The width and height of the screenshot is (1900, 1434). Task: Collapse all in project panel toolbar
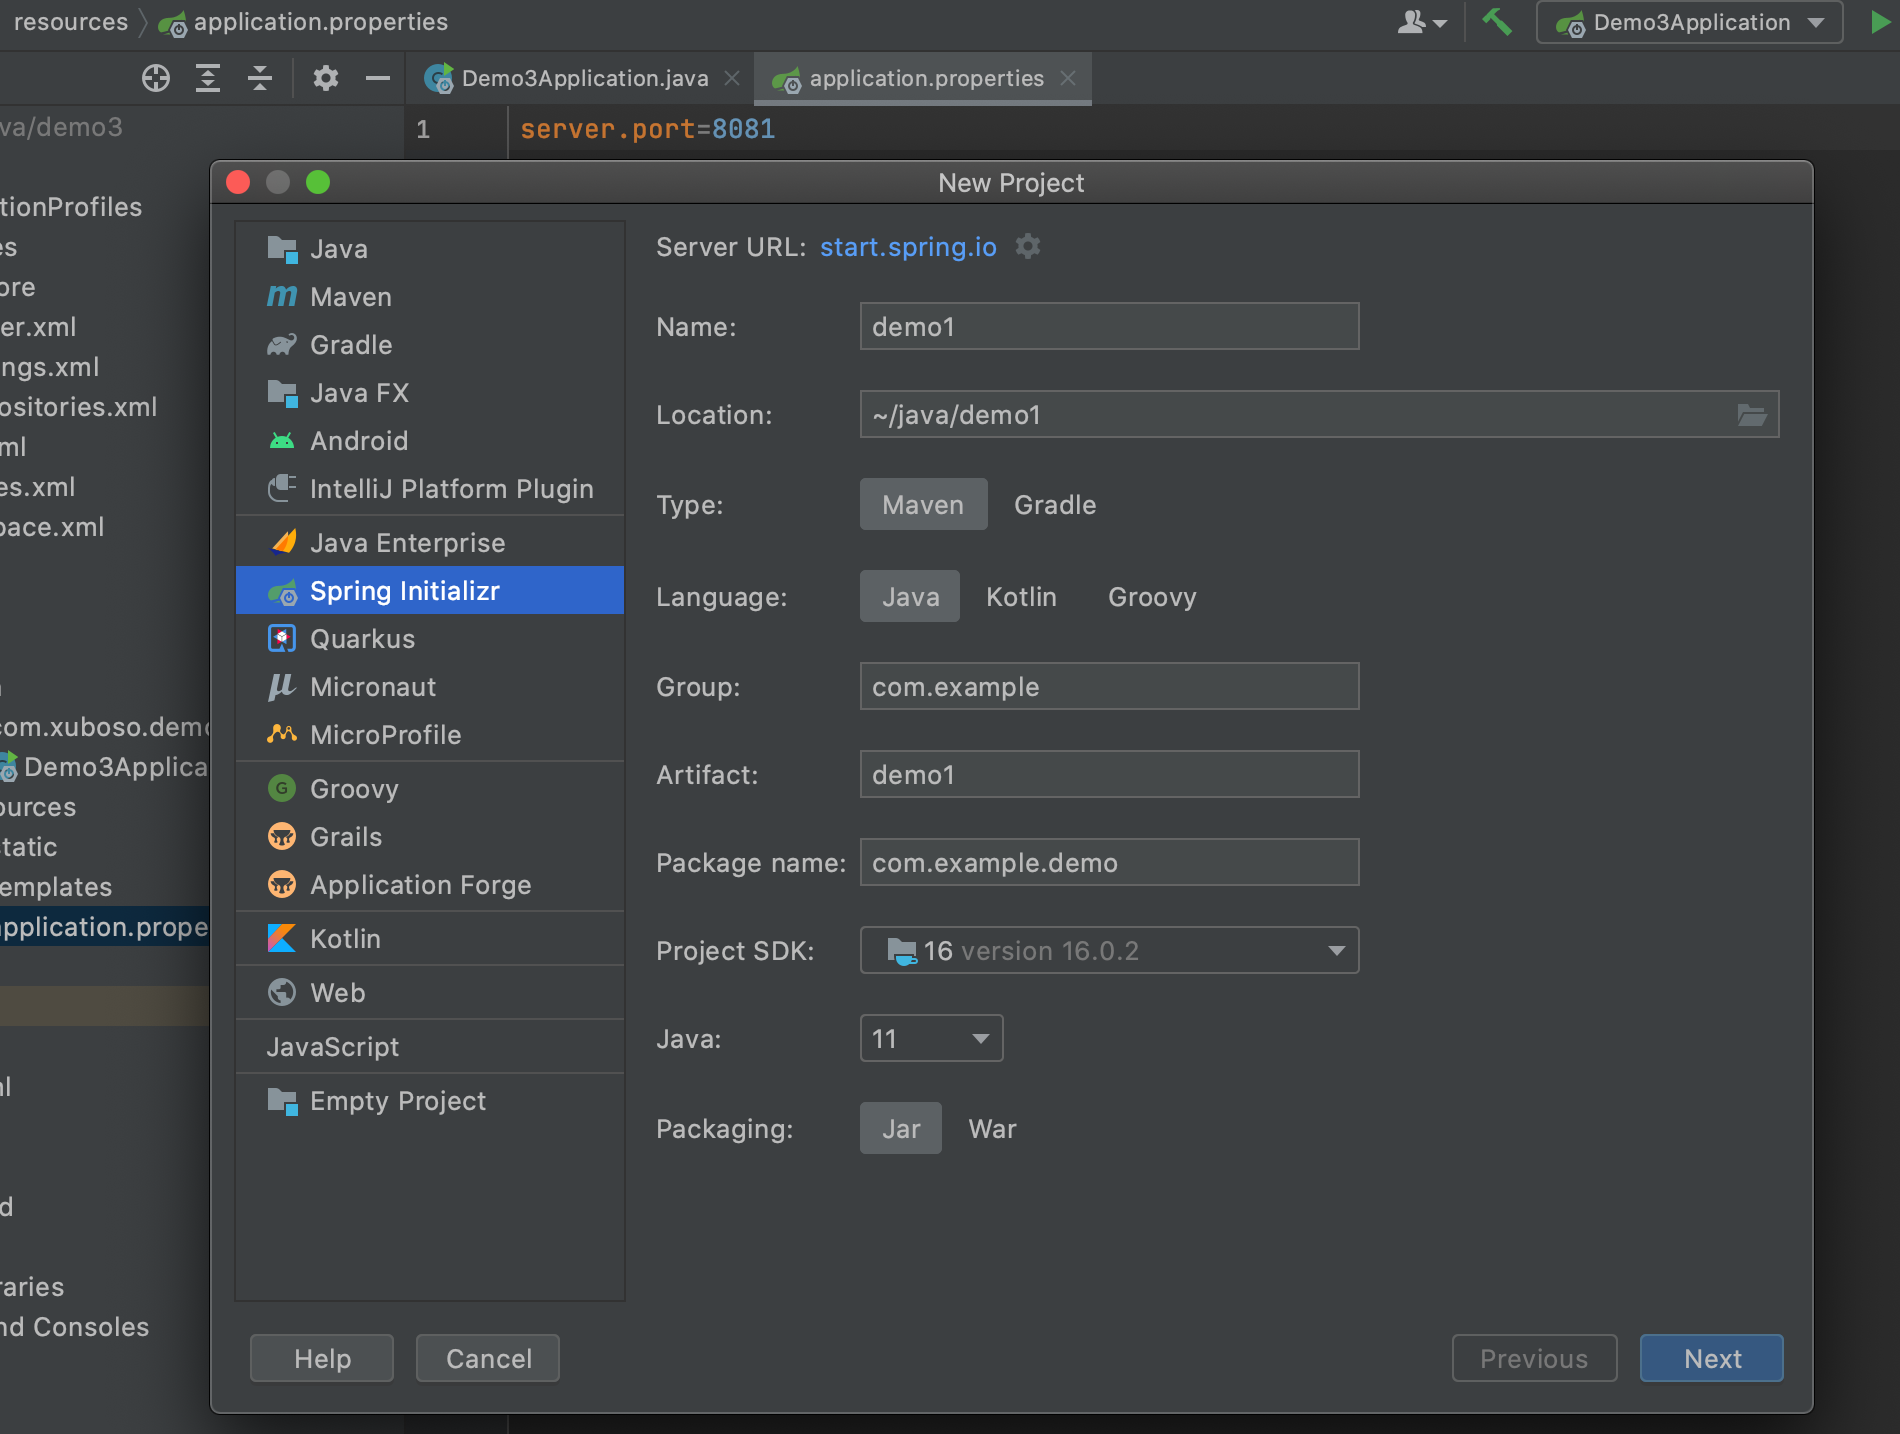coord(260,78)
